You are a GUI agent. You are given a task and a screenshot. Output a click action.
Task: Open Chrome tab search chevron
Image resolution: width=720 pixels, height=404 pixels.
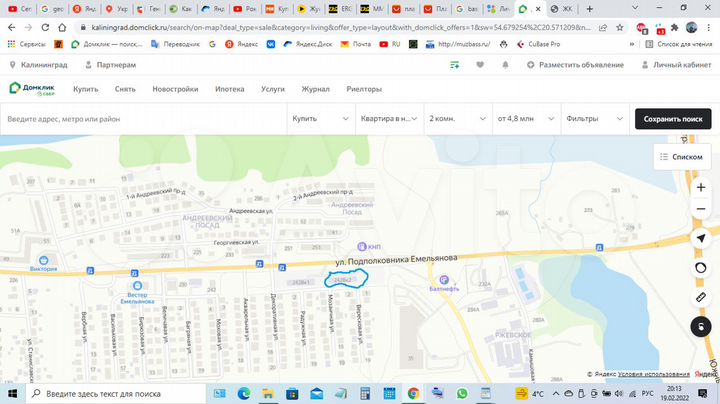[635, 8]
